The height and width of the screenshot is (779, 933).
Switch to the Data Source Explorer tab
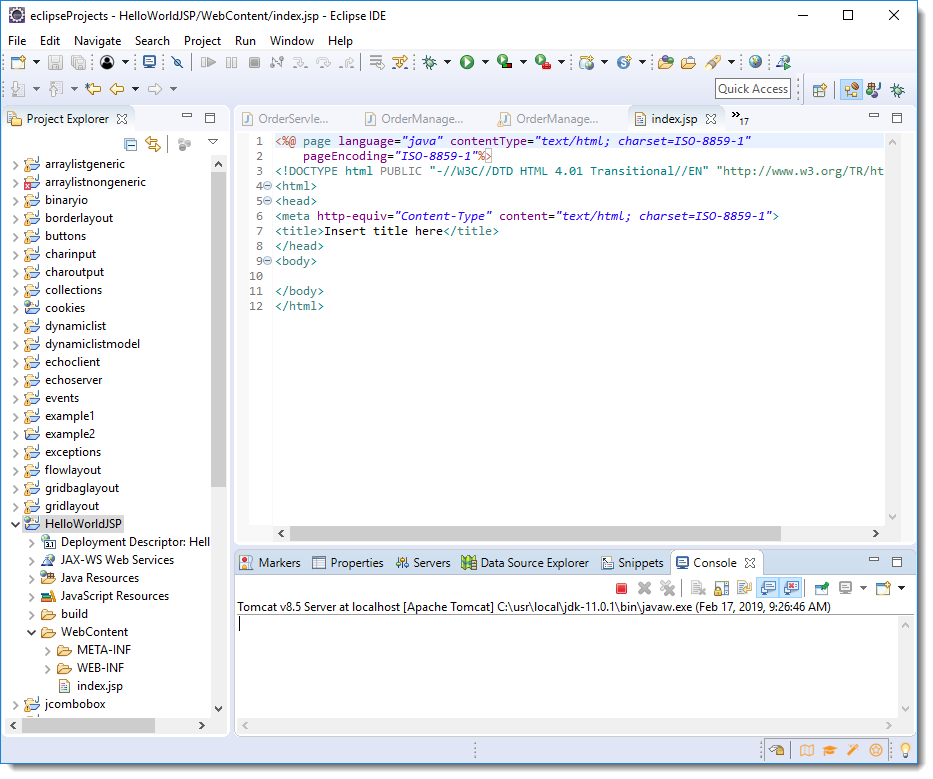click(525, 564)
